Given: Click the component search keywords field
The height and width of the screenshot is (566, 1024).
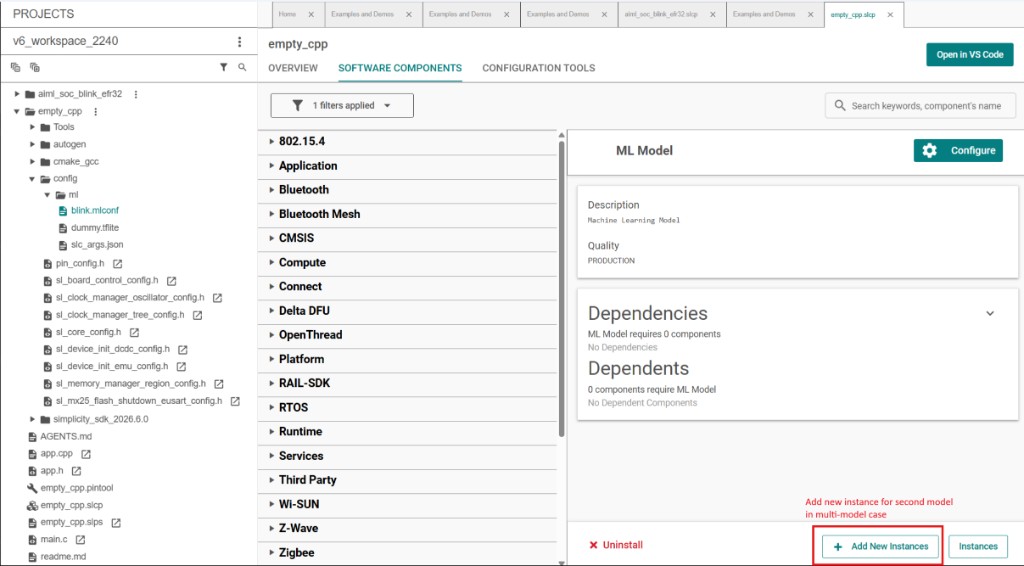Looking at the screenshot, I should pyautogui.click(x=921, y=106).
